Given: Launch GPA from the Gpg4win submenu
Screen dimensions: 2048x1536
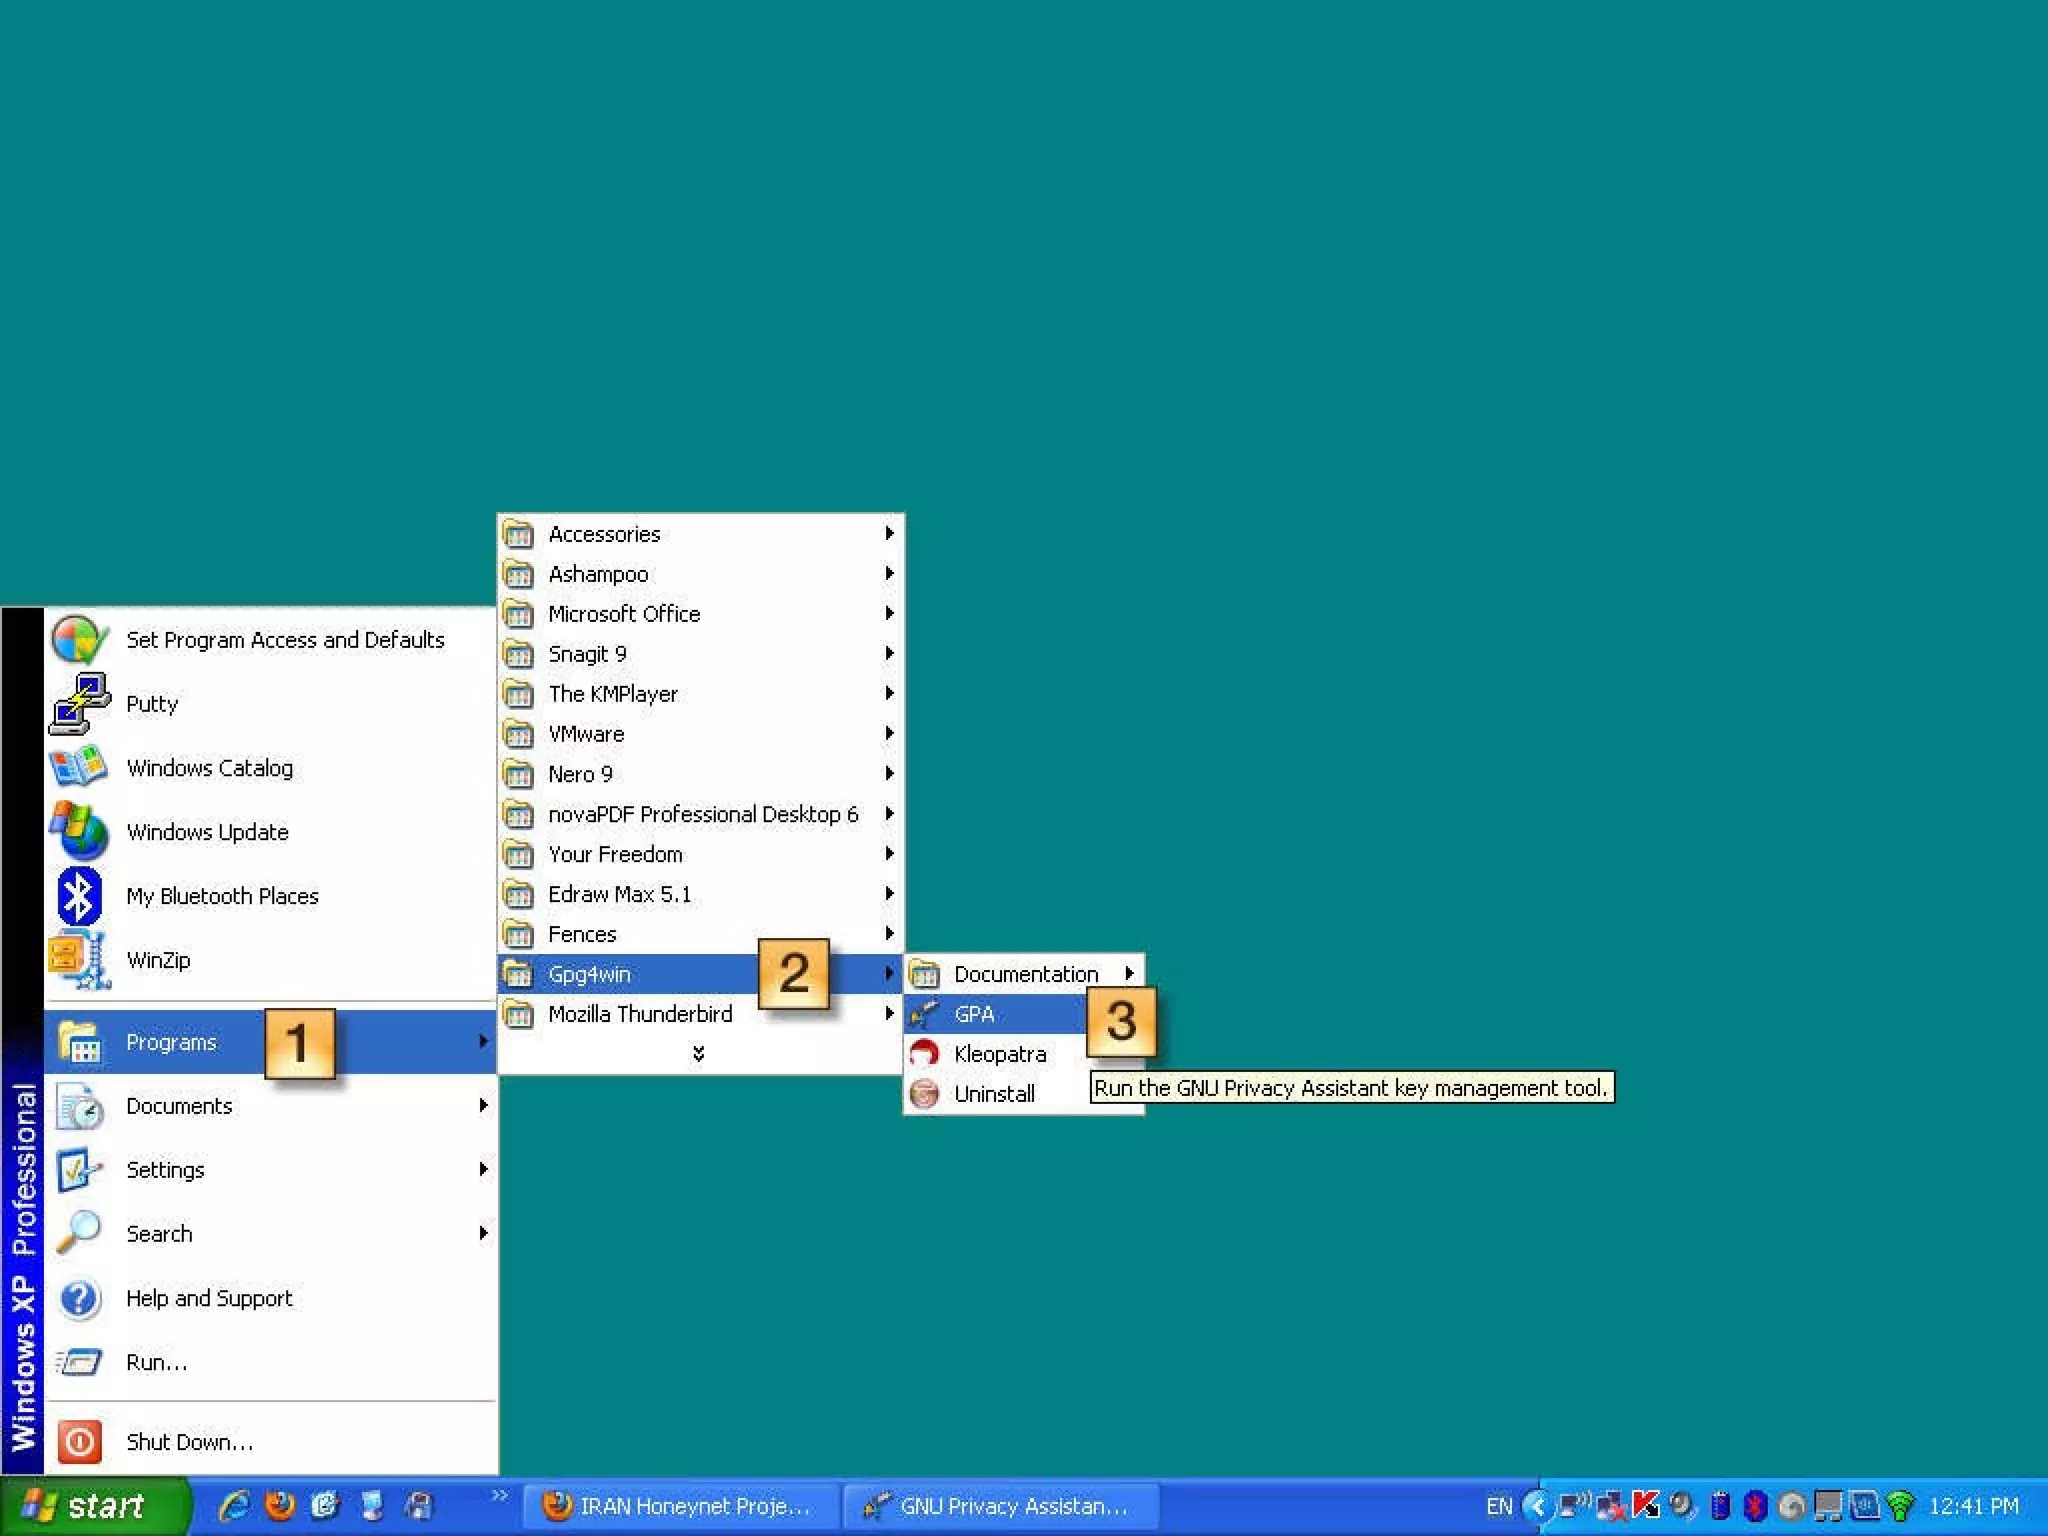Looking at the screenshot, I should [975, 1014].
